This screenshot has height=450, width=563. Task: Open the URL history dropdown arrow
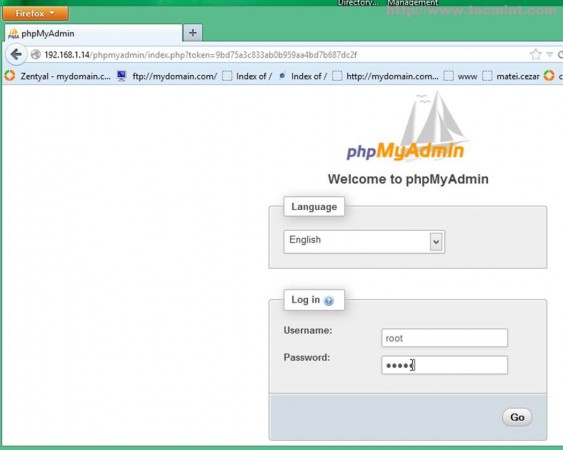click(549, 55)
